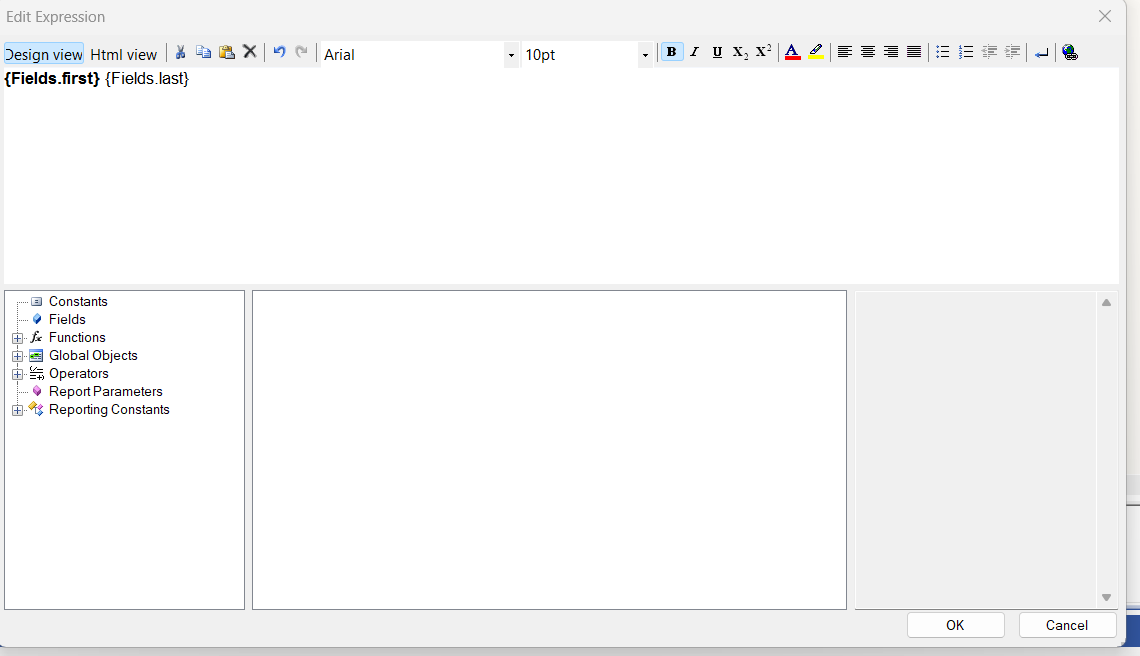The width and height of the screenshot is (1140, 656).
Task: Insert a line break using arrow icon
Action: coord(1041,53)
